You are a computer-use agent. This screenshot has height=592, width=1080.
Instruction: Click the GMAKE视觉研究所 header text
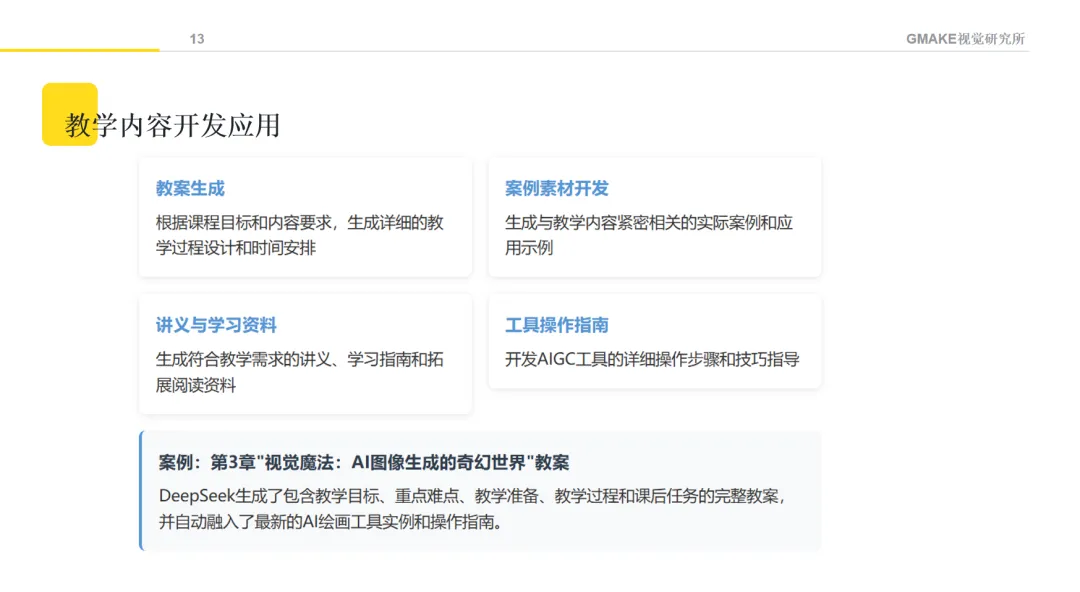point(965,39)
